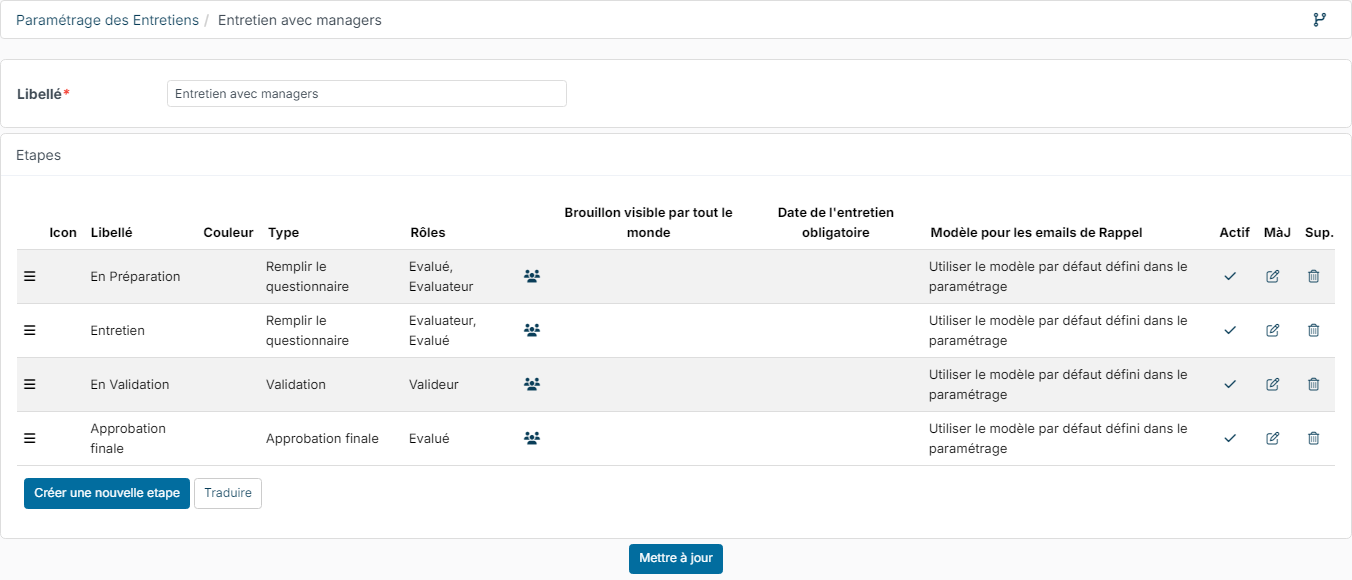Grab the drag handle of En Préparation row

(30, 276)
